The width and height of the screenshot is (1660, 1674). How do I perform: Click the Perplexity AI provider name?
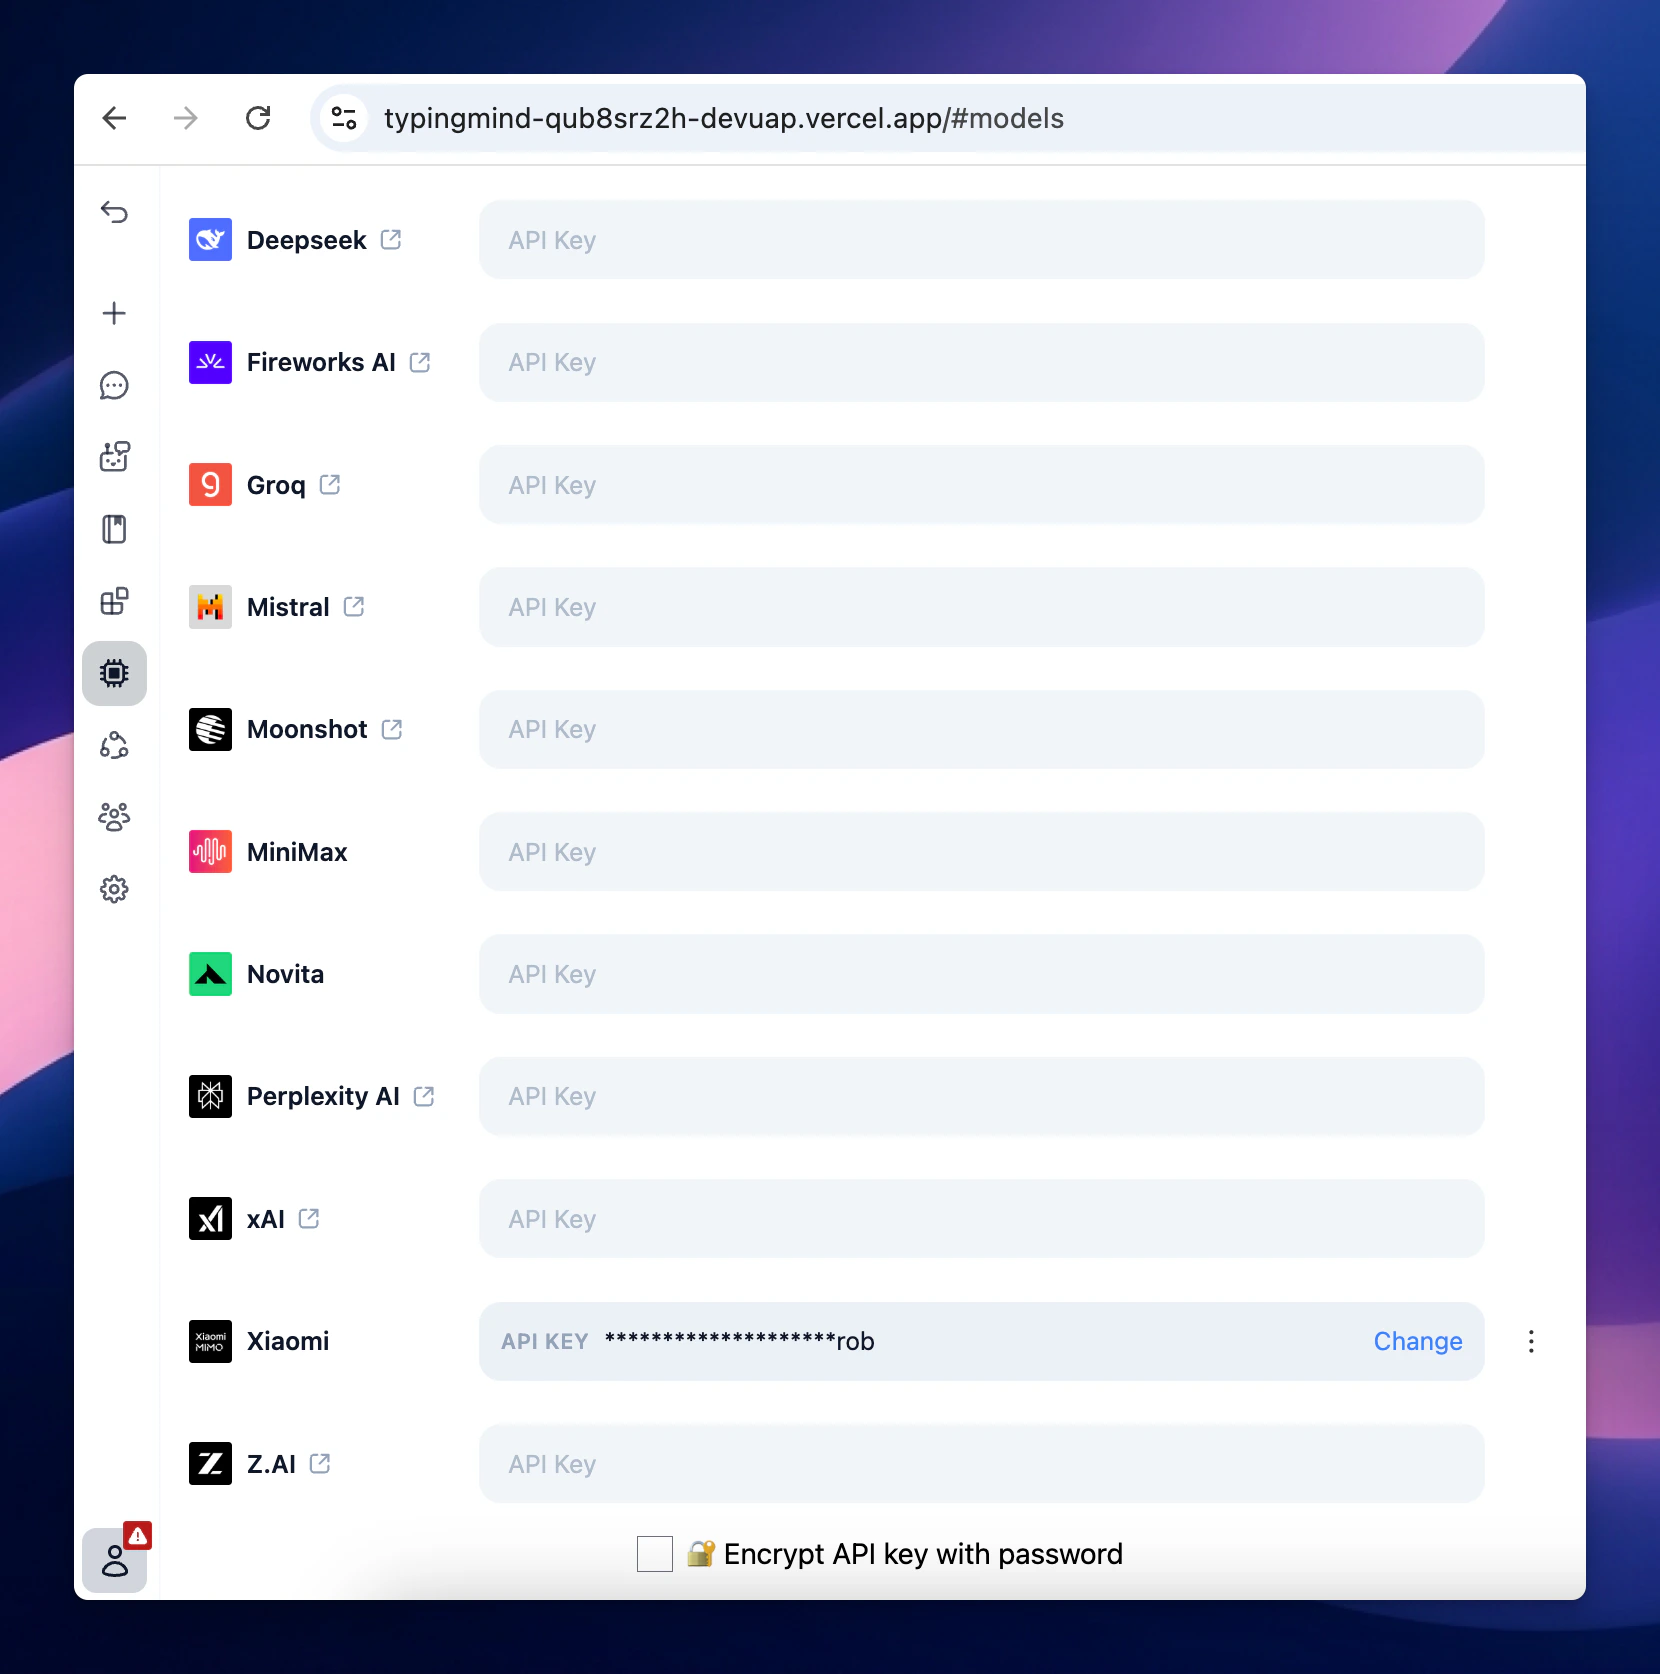click(x=323, y=1096)
